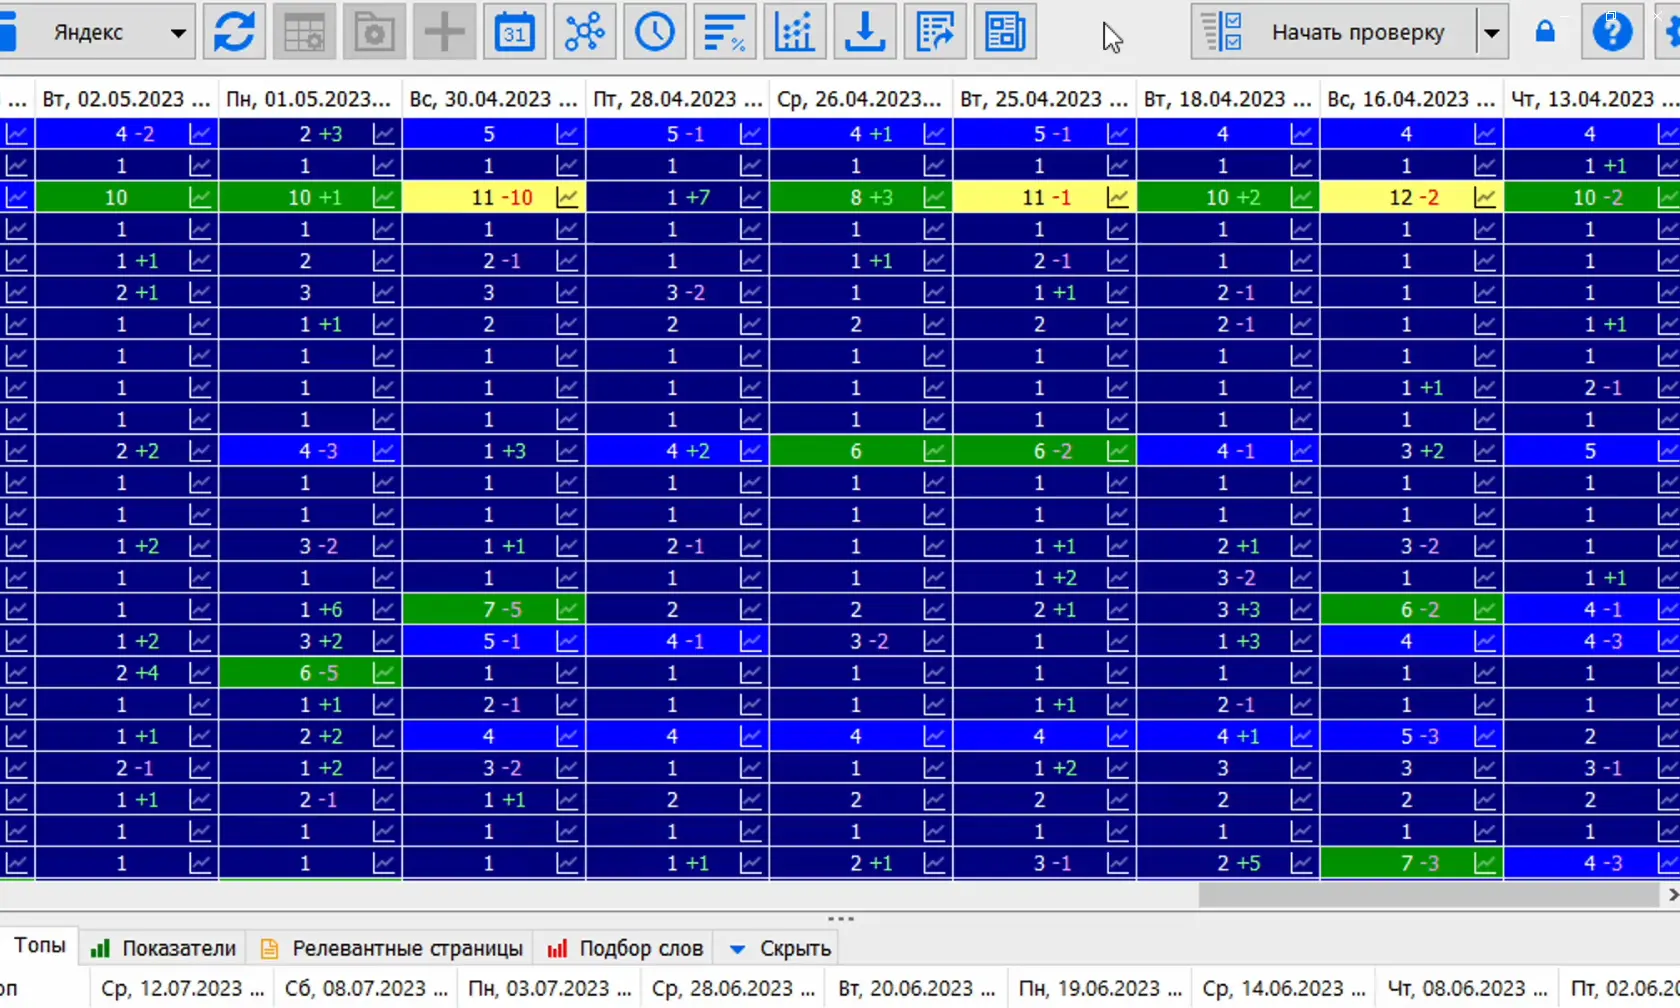Expand the arrow next to Начать проверку
The image size is (1680, 1008).
pyautogui.click(x=1491, y=32)
